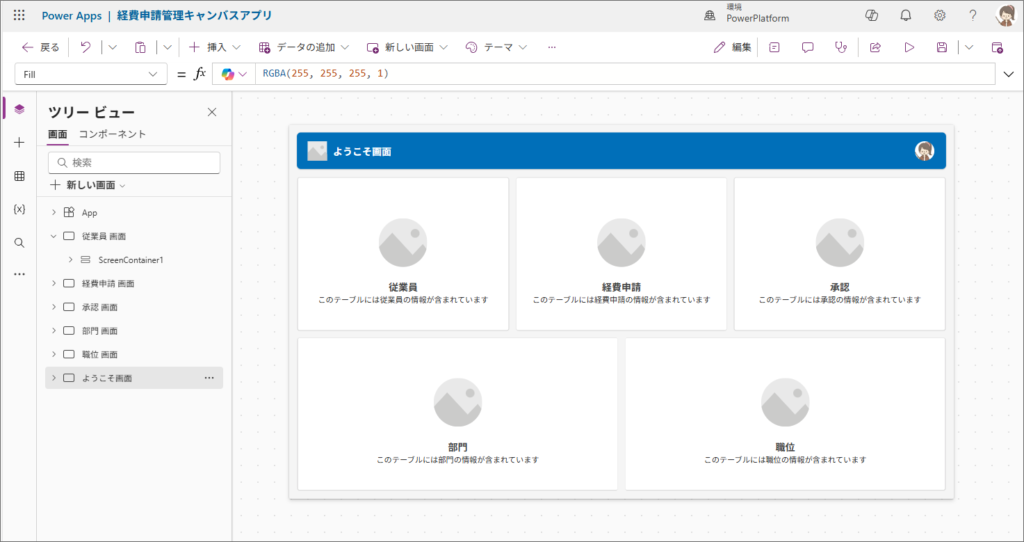Click the ようこそ画面 header image placeholder
This screenshot has width=1024, height=542.
[317, 151]
